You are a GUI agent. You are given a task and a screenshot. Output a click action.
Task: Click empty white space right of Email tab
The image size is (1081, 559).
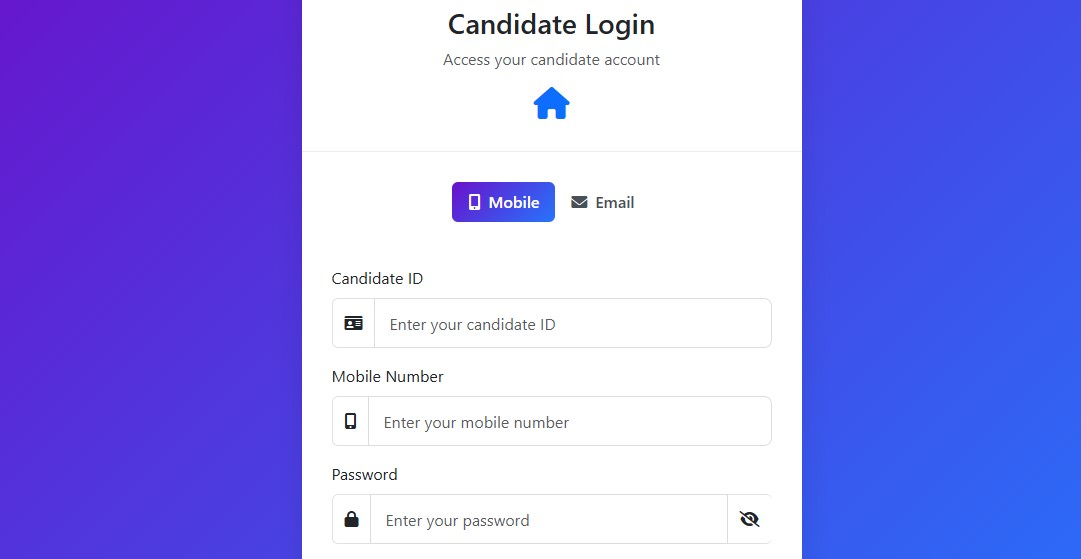tap(720, 202)
